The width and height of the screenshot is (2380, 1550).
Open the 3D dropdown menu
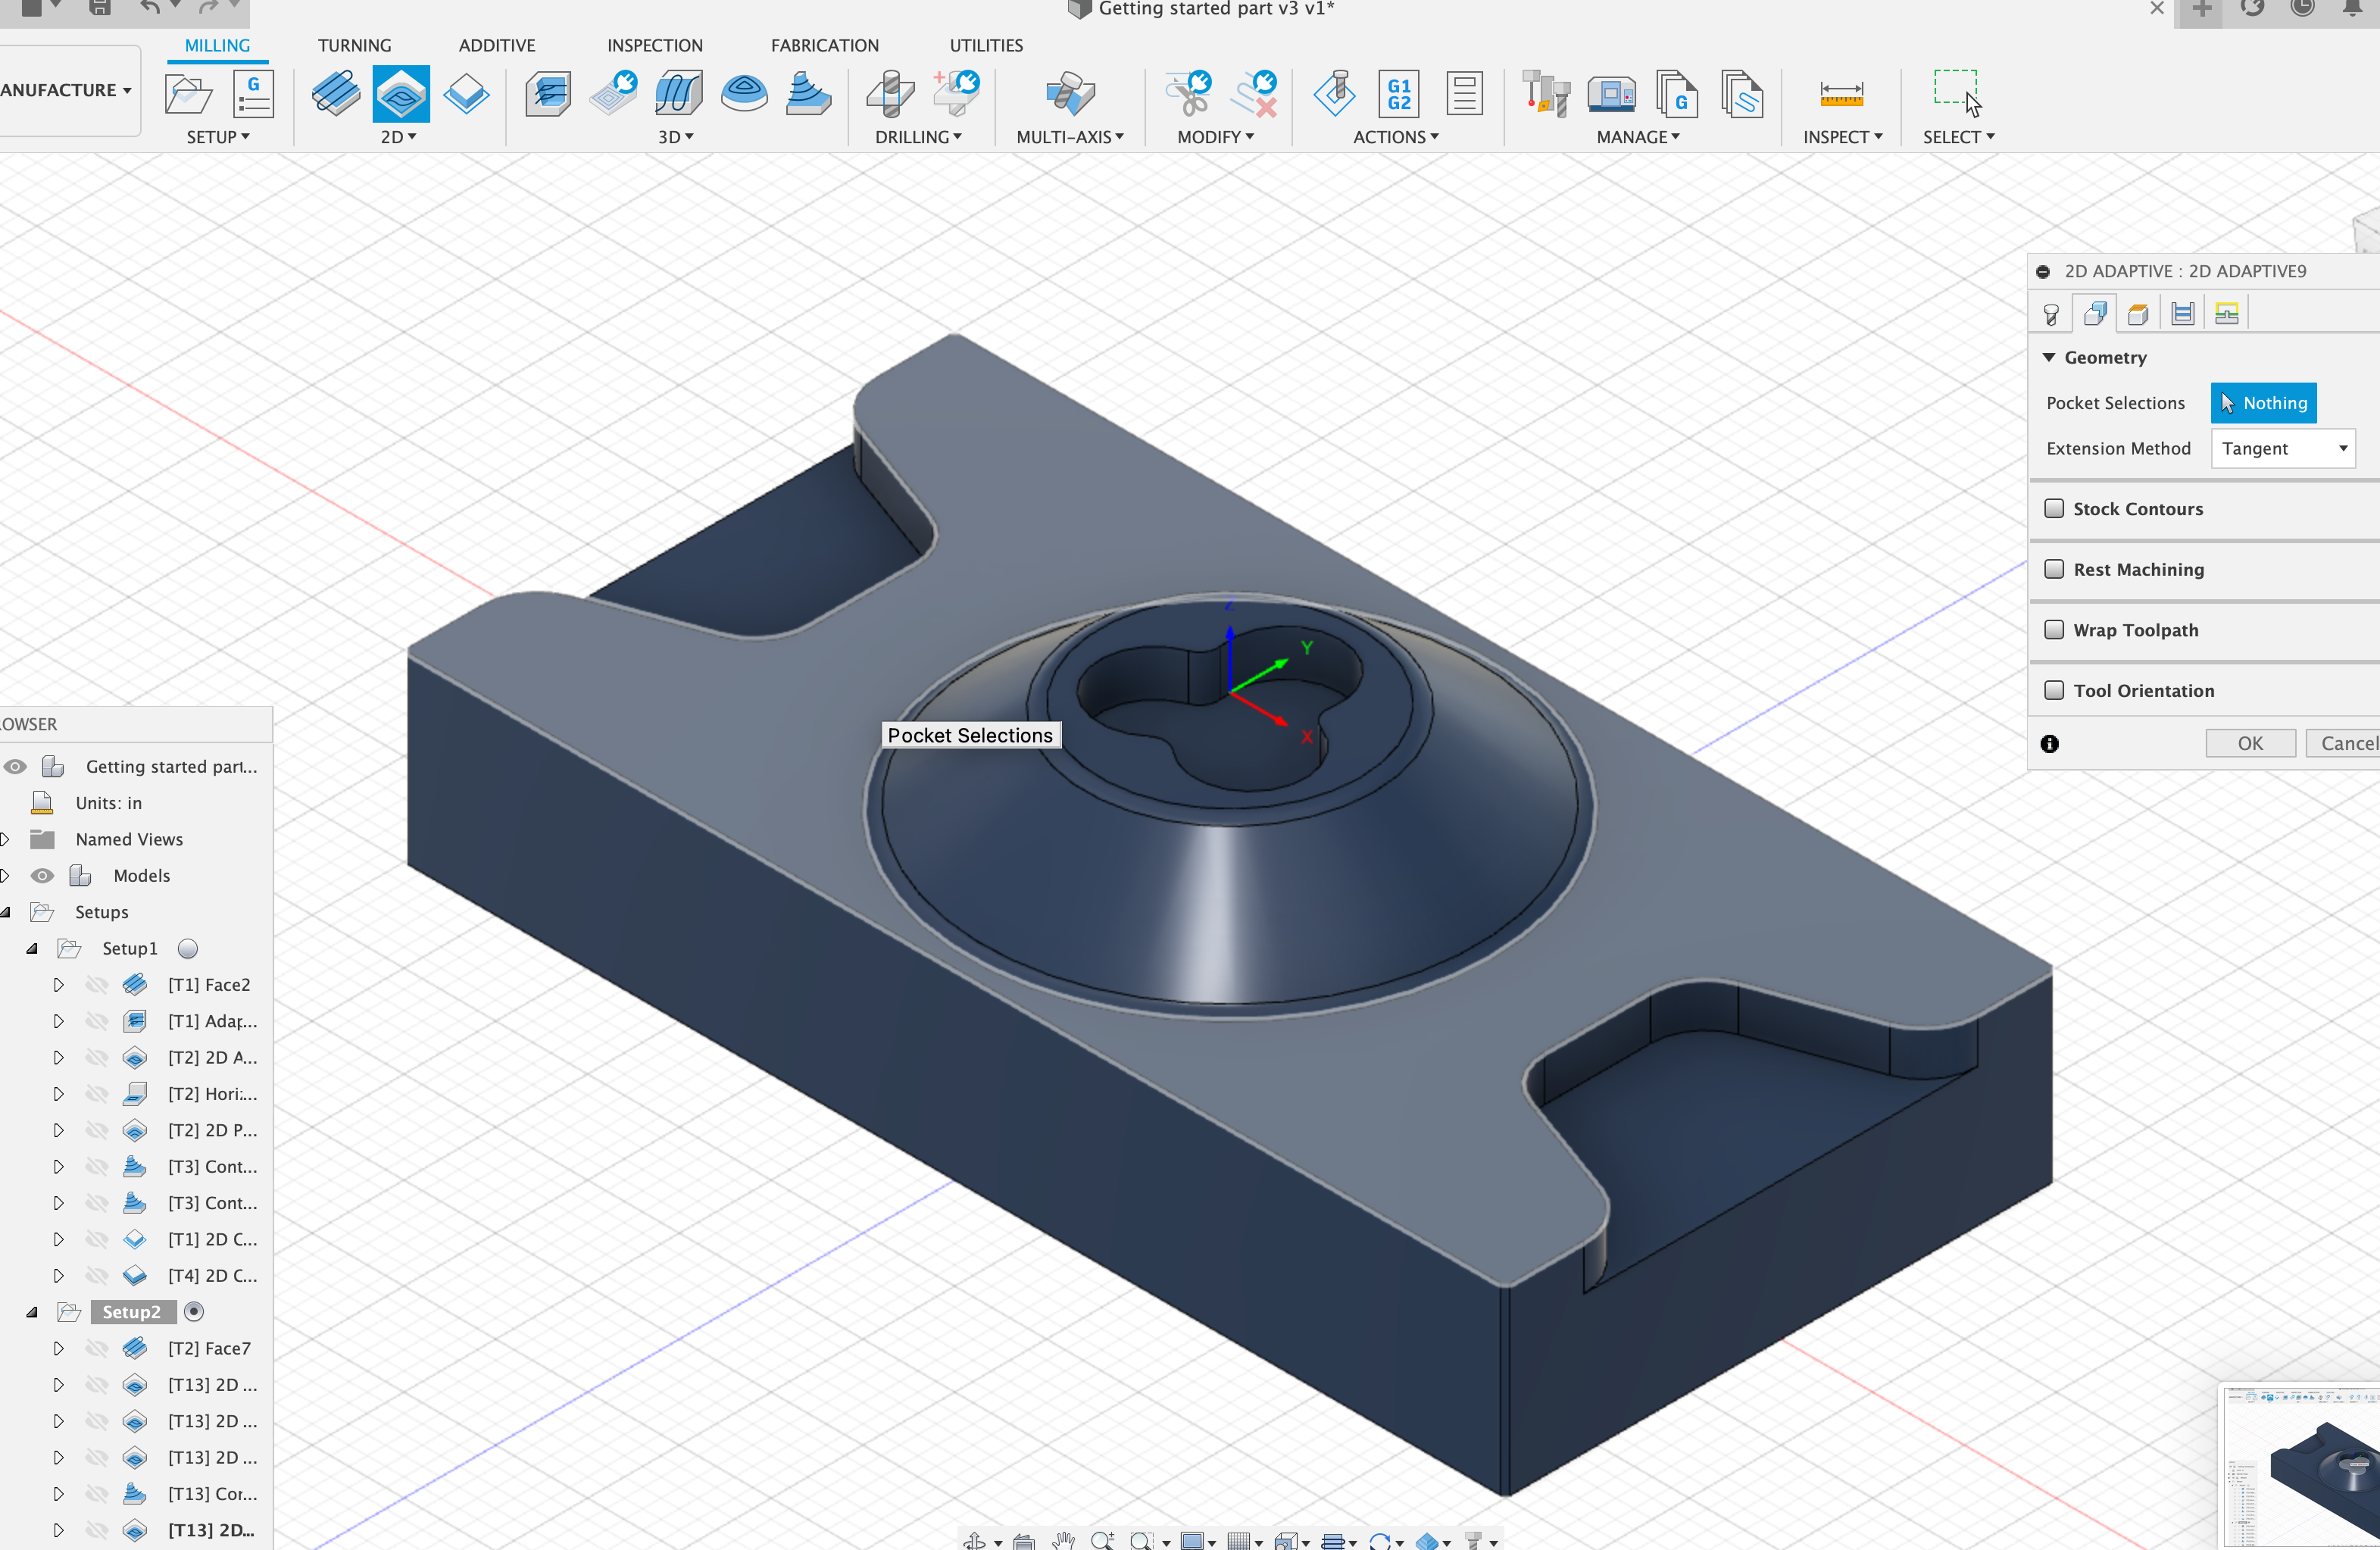(675, 137)
